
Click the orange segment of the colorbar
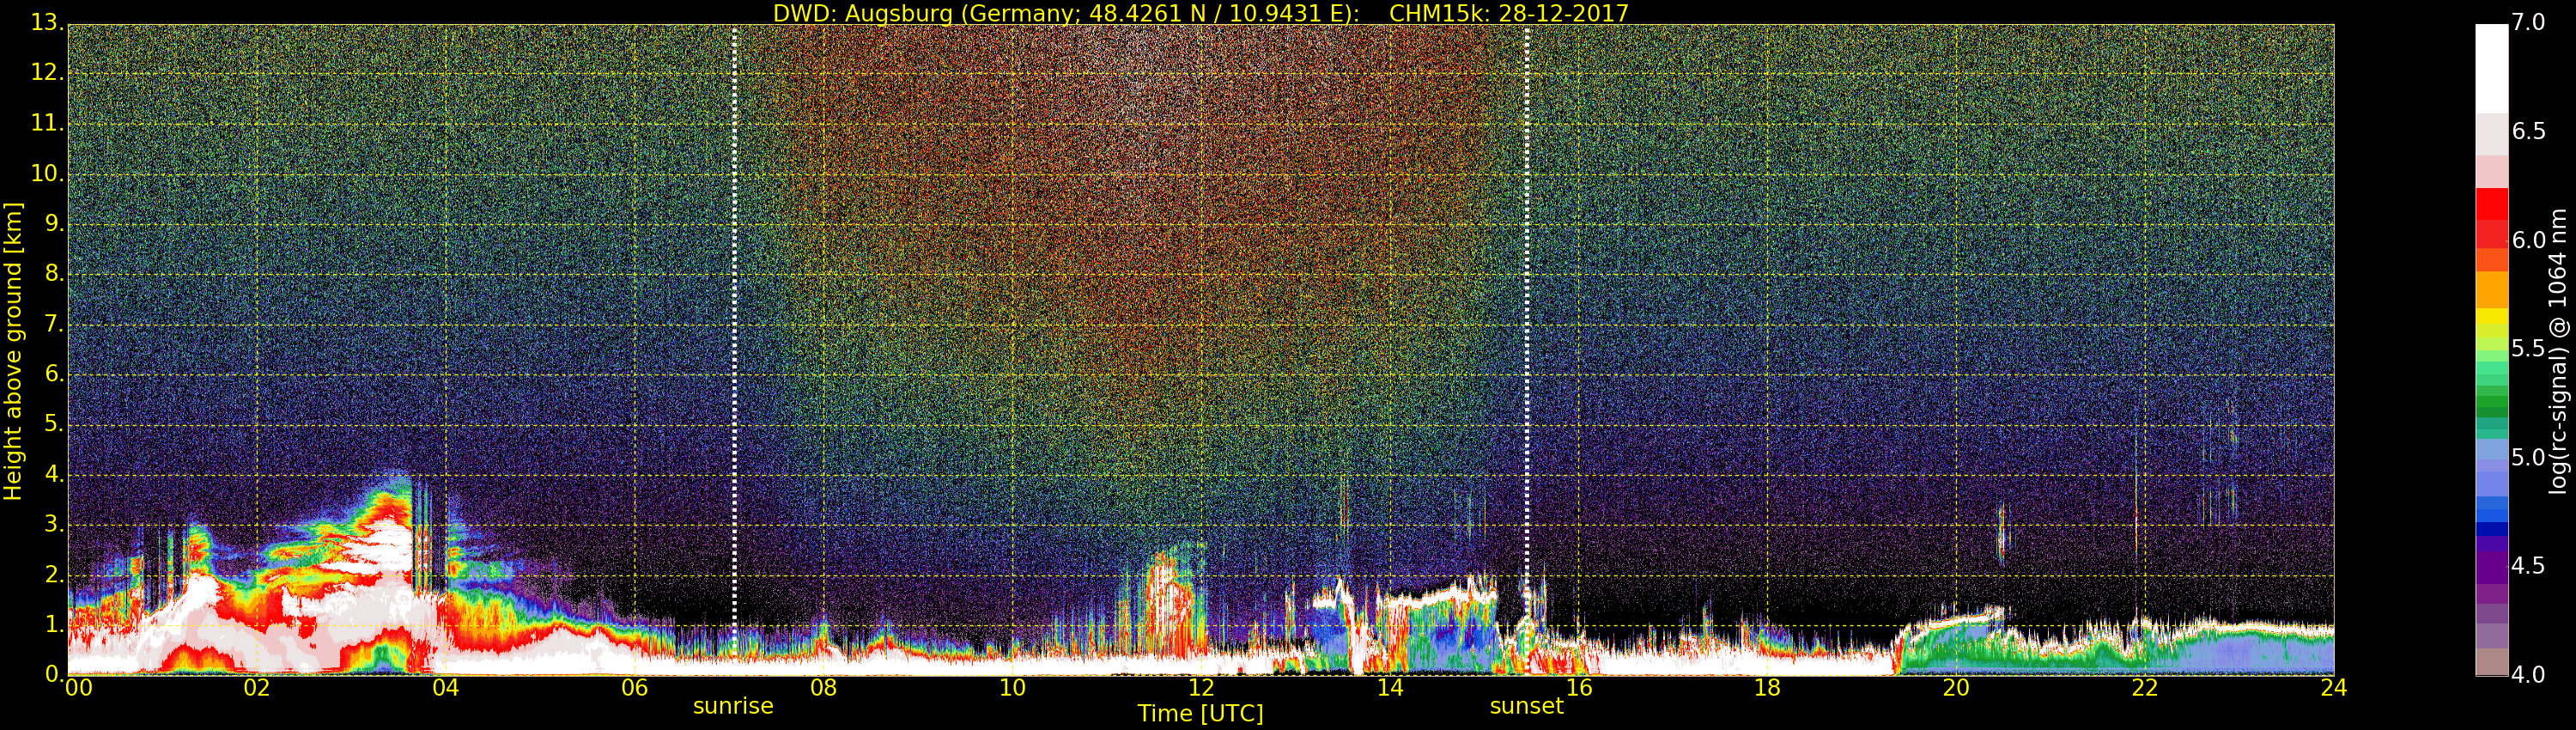[2492, 289]
